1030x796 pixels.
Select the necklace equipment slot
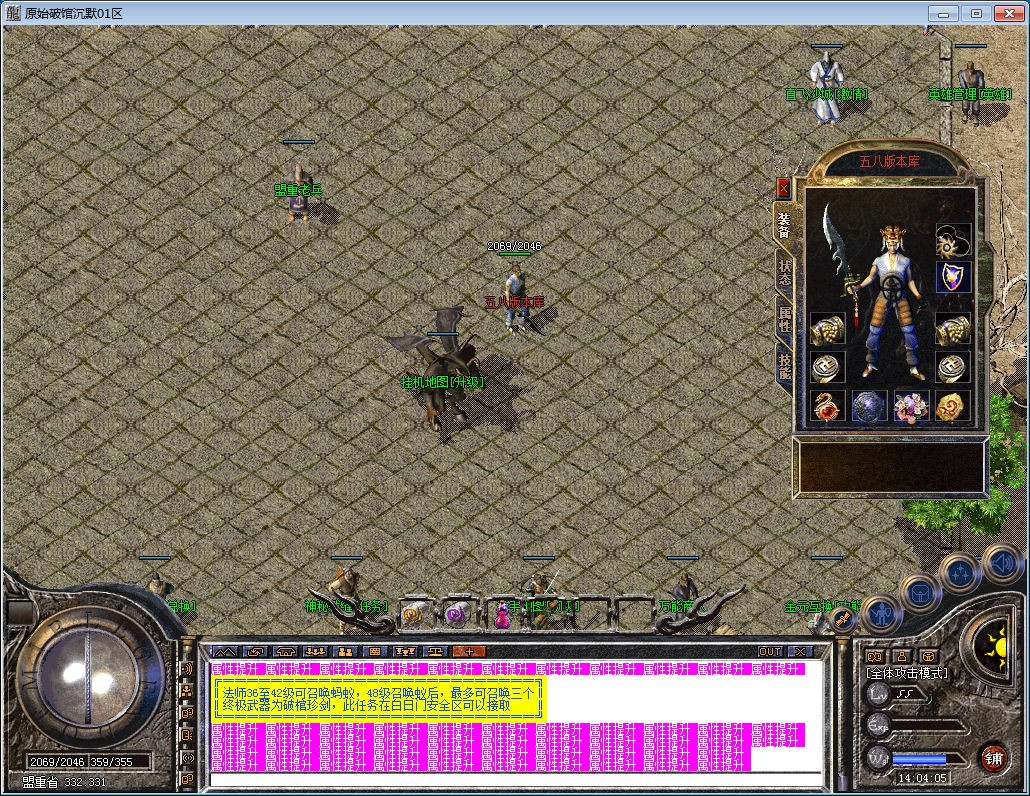click(x=953, y=241)
